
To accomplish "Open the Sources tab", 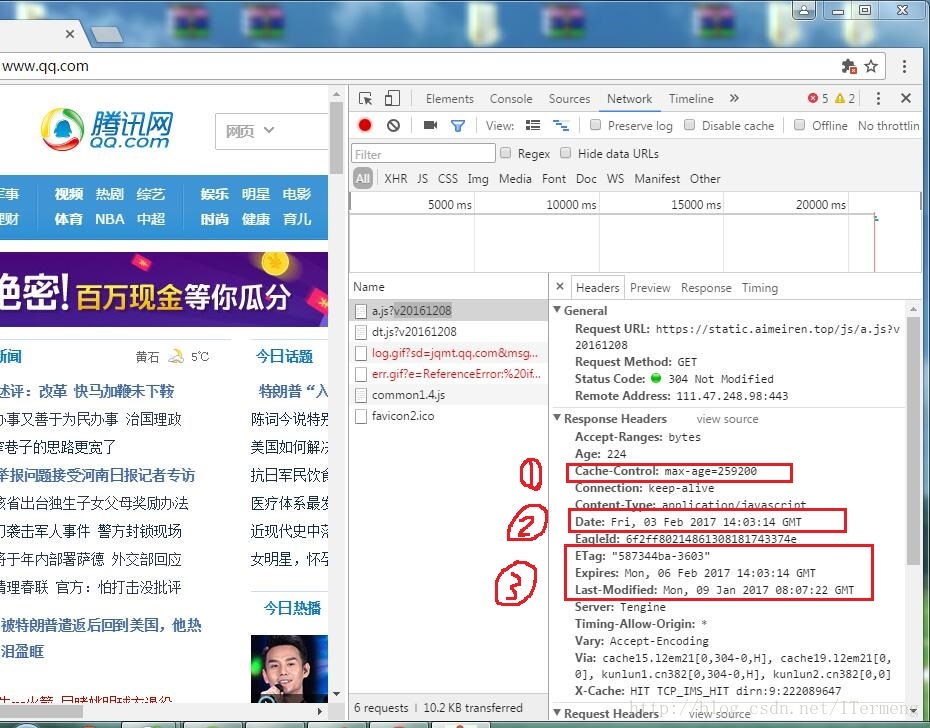I will (x=569, y=98).
